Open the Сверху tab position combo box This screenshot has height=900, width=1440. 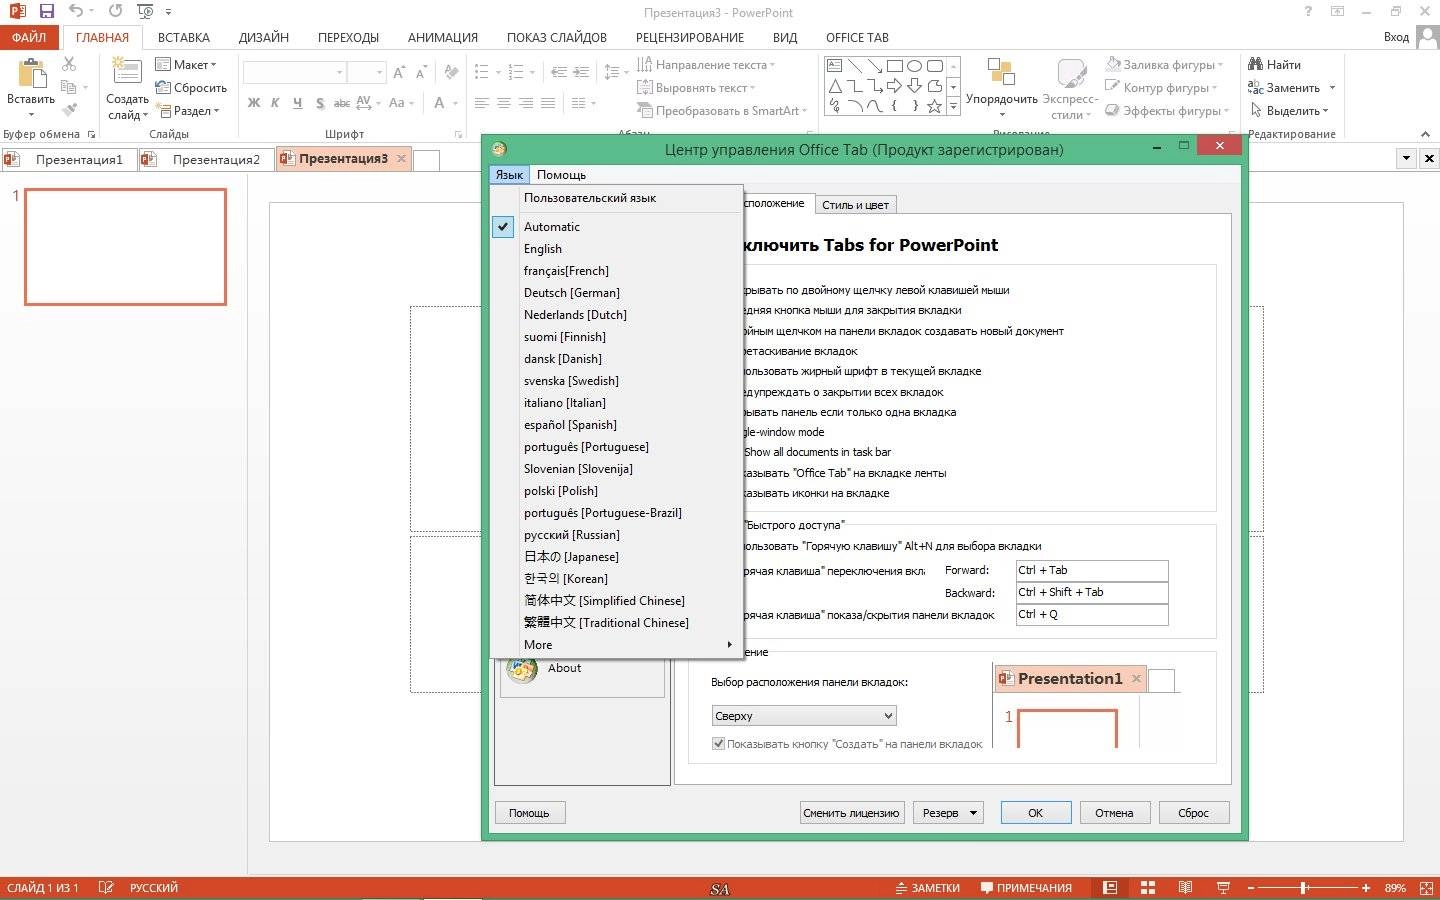coord(804,716)
